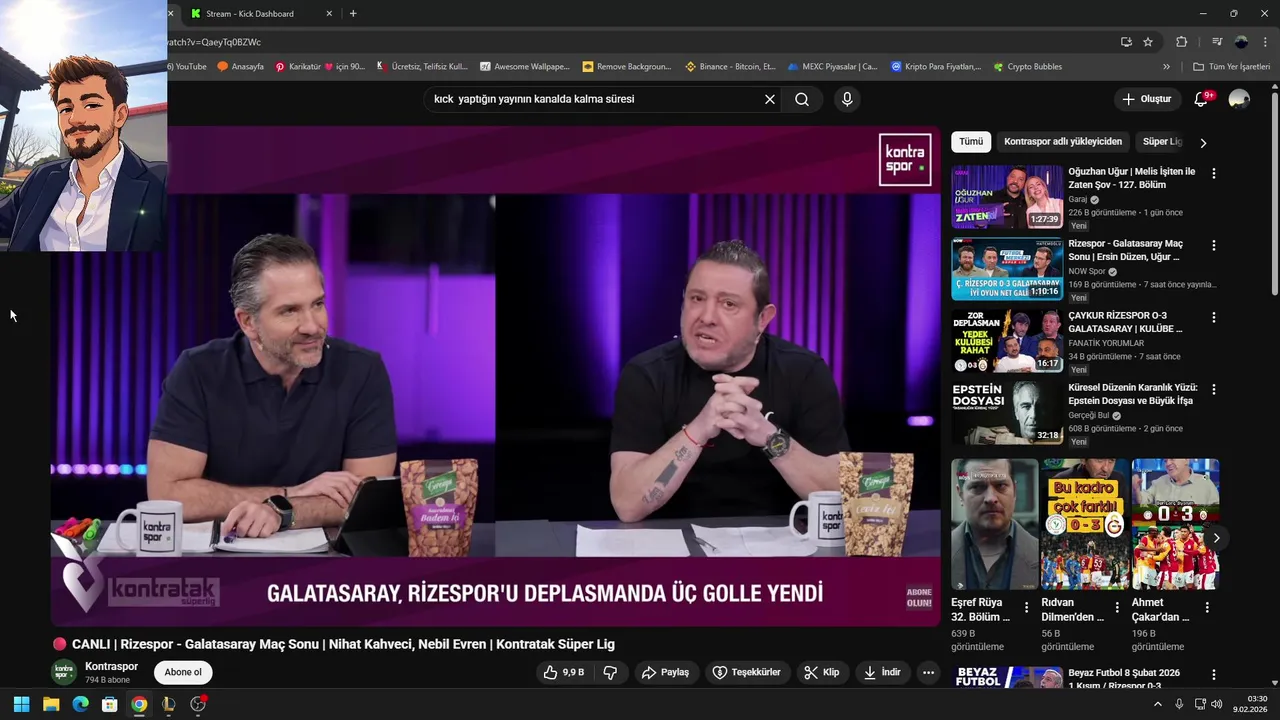
Task: Open options for Beyaz Futbol 8 Şubat video
Action: click(x=1214, y=675)
